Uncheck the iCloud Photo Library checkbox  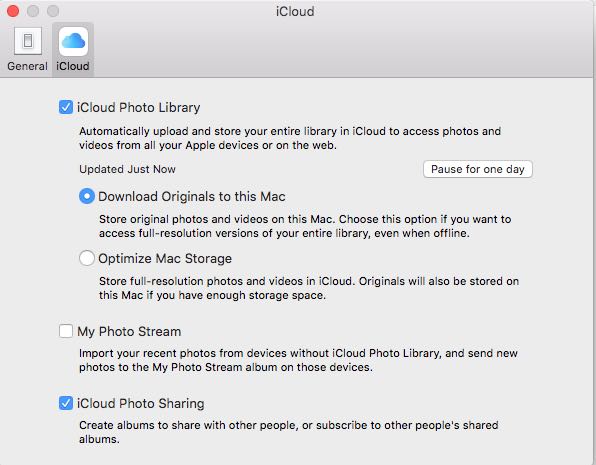[x=66, y=107]
